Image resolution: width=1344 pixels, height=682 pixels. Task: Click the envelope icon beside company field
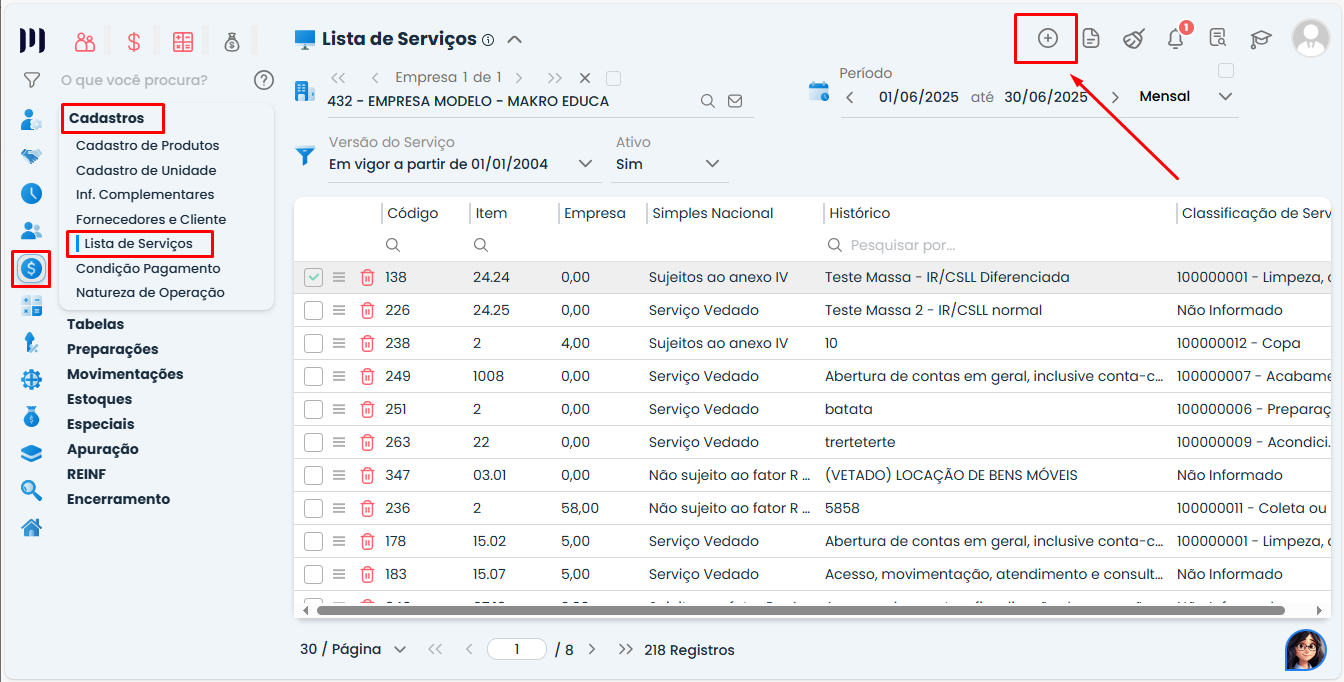[735, 101]
